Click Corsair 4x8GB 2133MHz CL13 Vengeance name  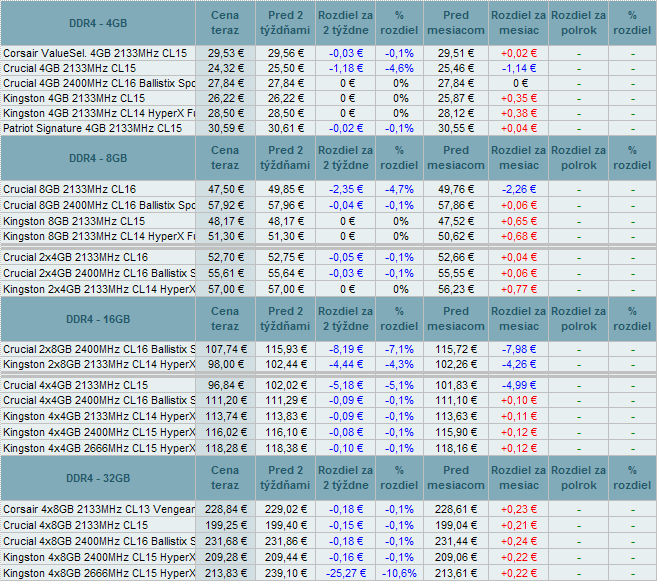pyautogui.click(x=99, y=509)
